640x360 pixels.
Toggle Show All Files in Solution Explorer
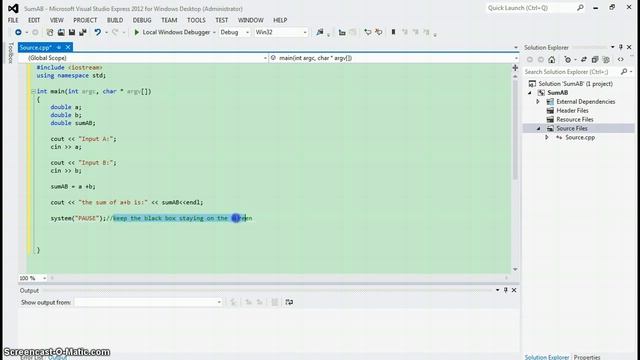(x=606, y=60)
